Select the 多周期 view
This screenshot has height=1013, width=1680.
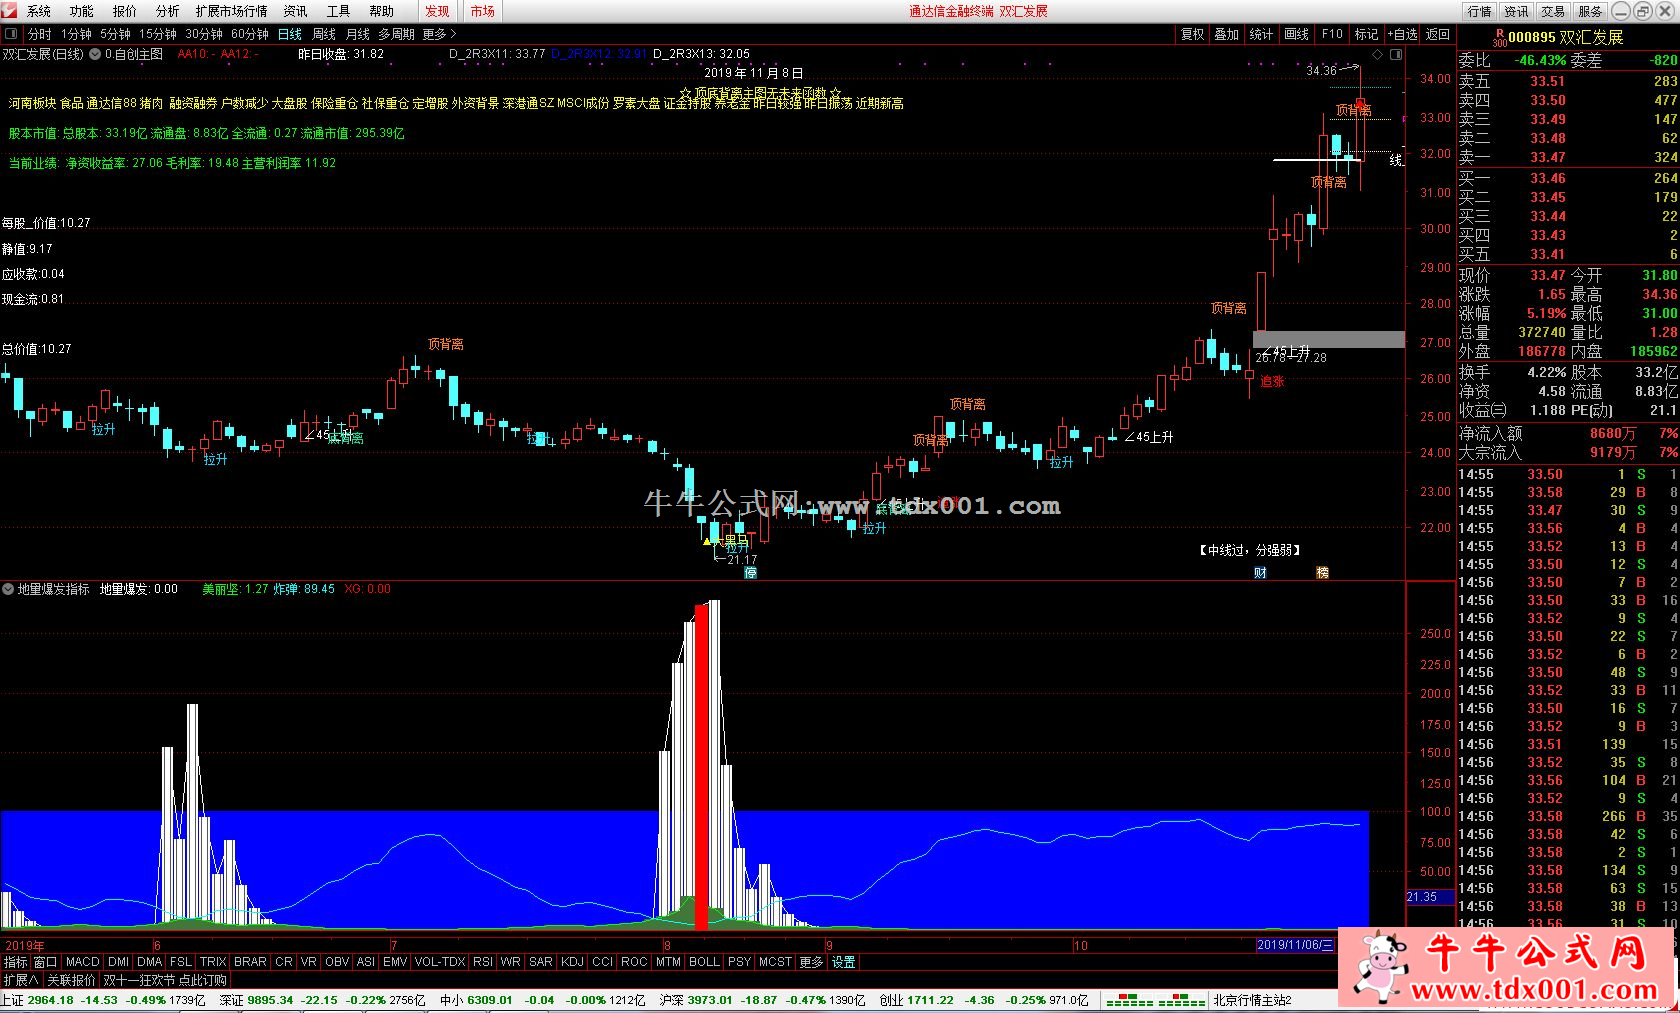tap(396, 34)
